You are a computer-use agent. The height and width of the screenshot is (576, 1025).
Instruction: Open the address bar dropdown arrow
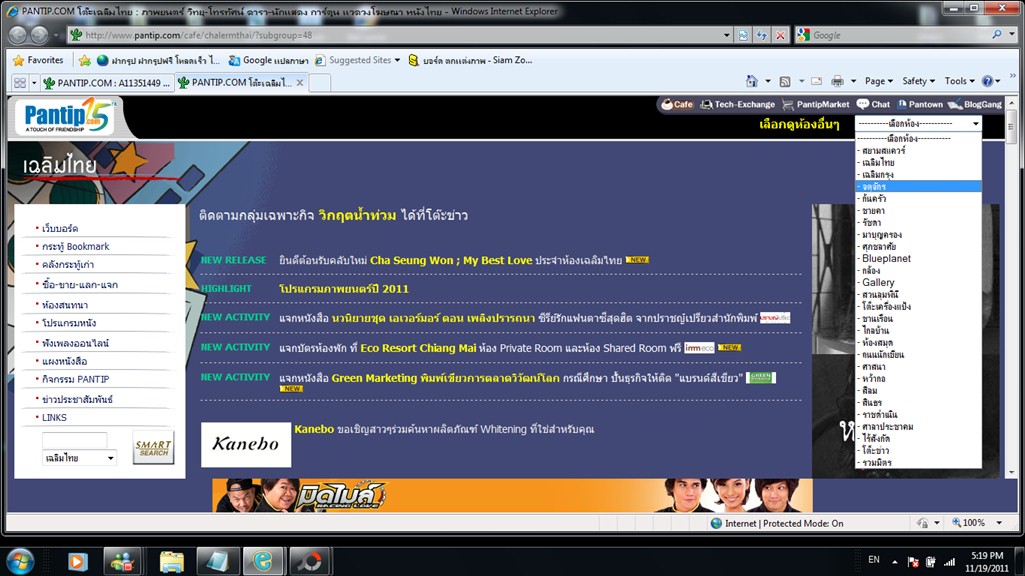(x=726, y=35)
